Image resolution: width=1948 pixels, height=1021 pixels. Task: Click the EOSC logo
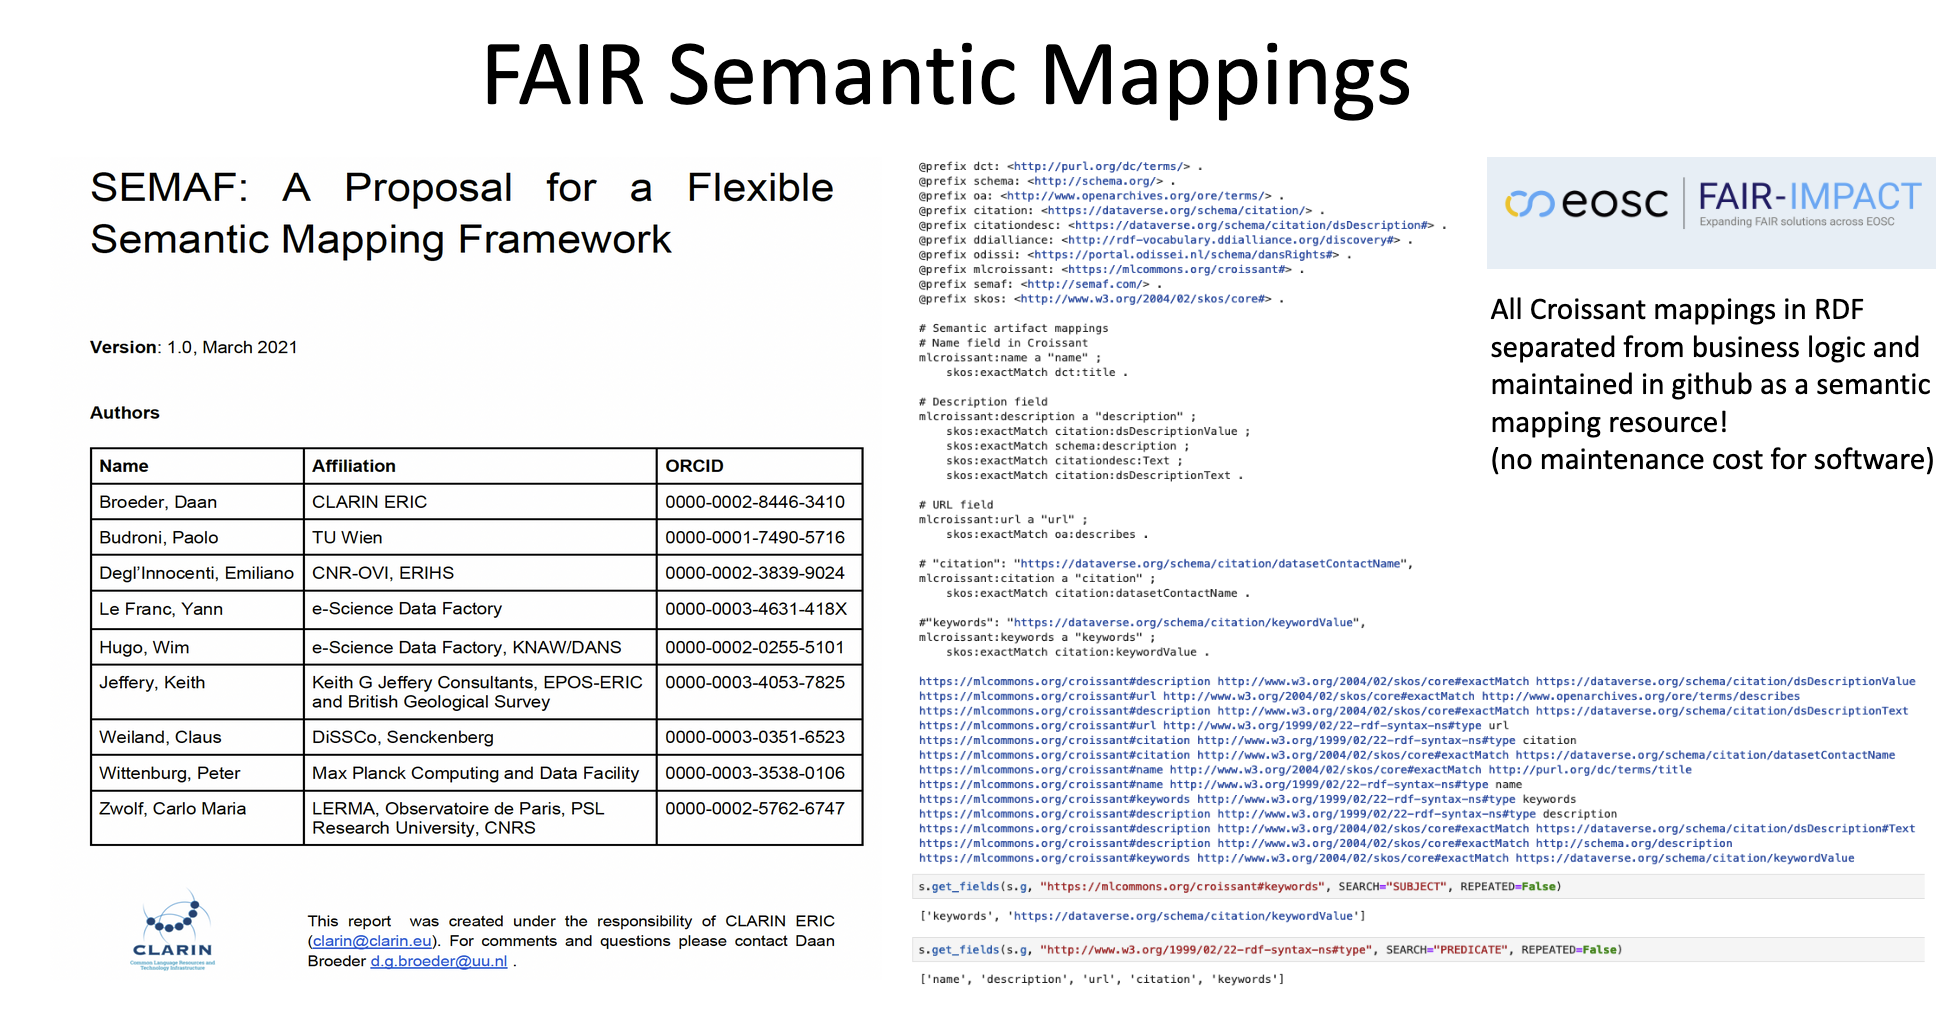(x=1586, y=203)
